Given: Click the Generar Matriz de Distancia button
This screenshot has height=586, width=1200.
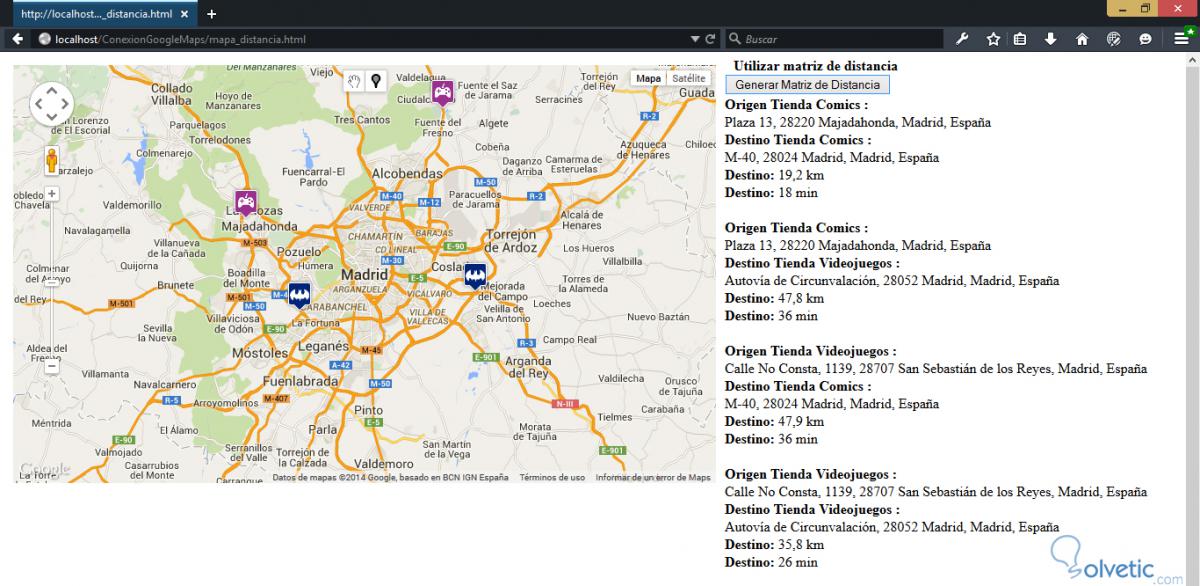Looking at the screenshot, I should coord(807,85).
